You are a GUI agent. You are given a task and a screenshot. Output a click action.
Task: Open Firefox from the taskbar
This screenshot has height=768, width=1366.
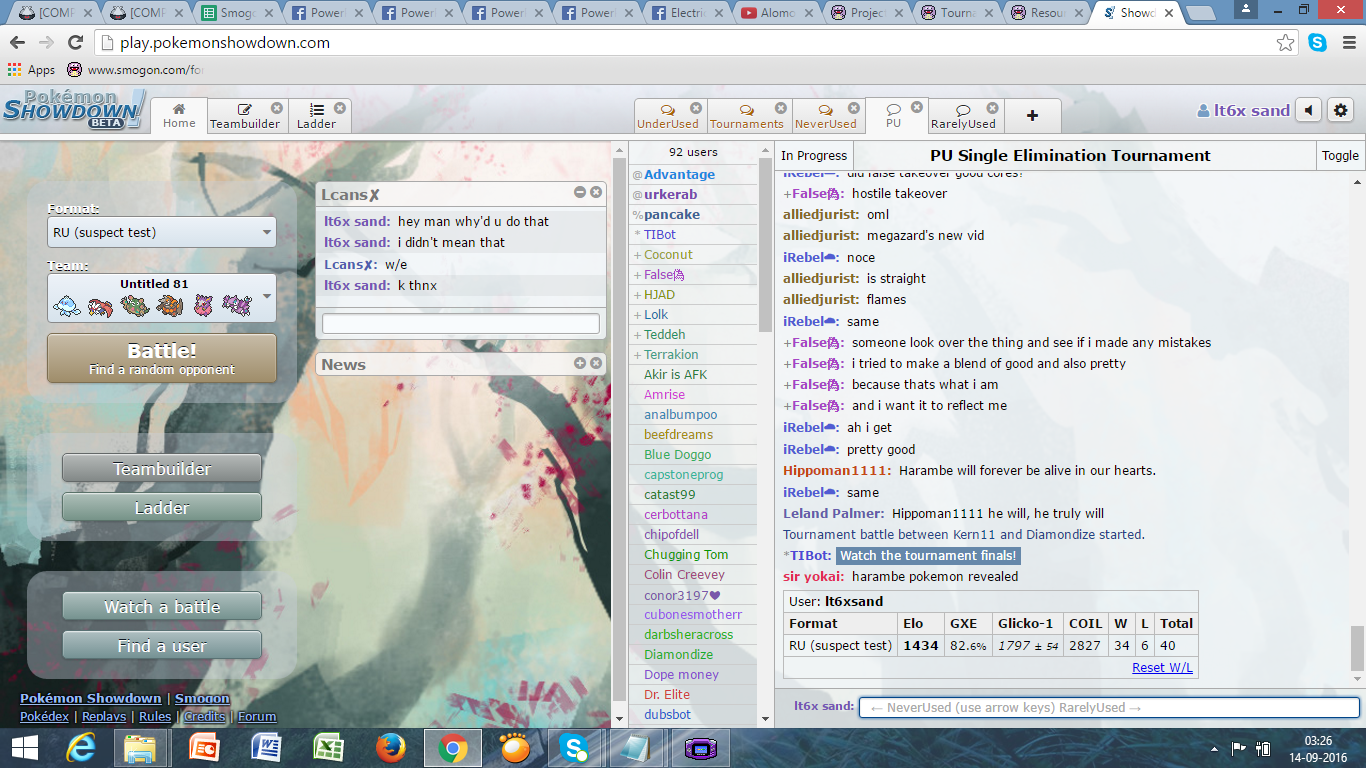click(x=390, y=748)
